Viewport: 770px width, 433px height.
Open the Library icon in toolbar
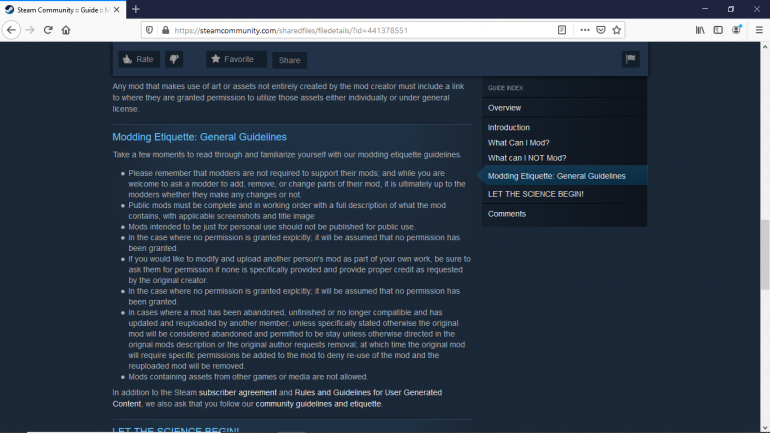click(700, 30)
